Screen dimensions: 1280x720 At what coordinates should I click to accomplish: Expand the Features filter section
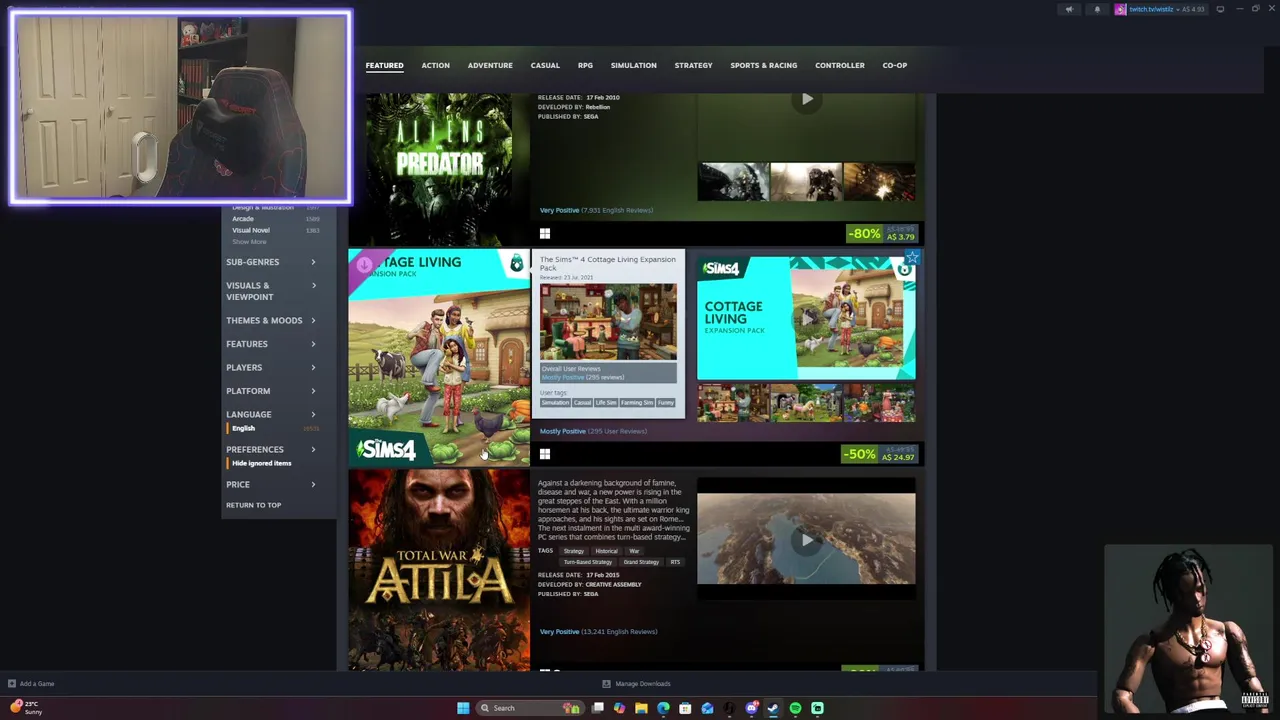pyautogui.click(x=271, y=344)
